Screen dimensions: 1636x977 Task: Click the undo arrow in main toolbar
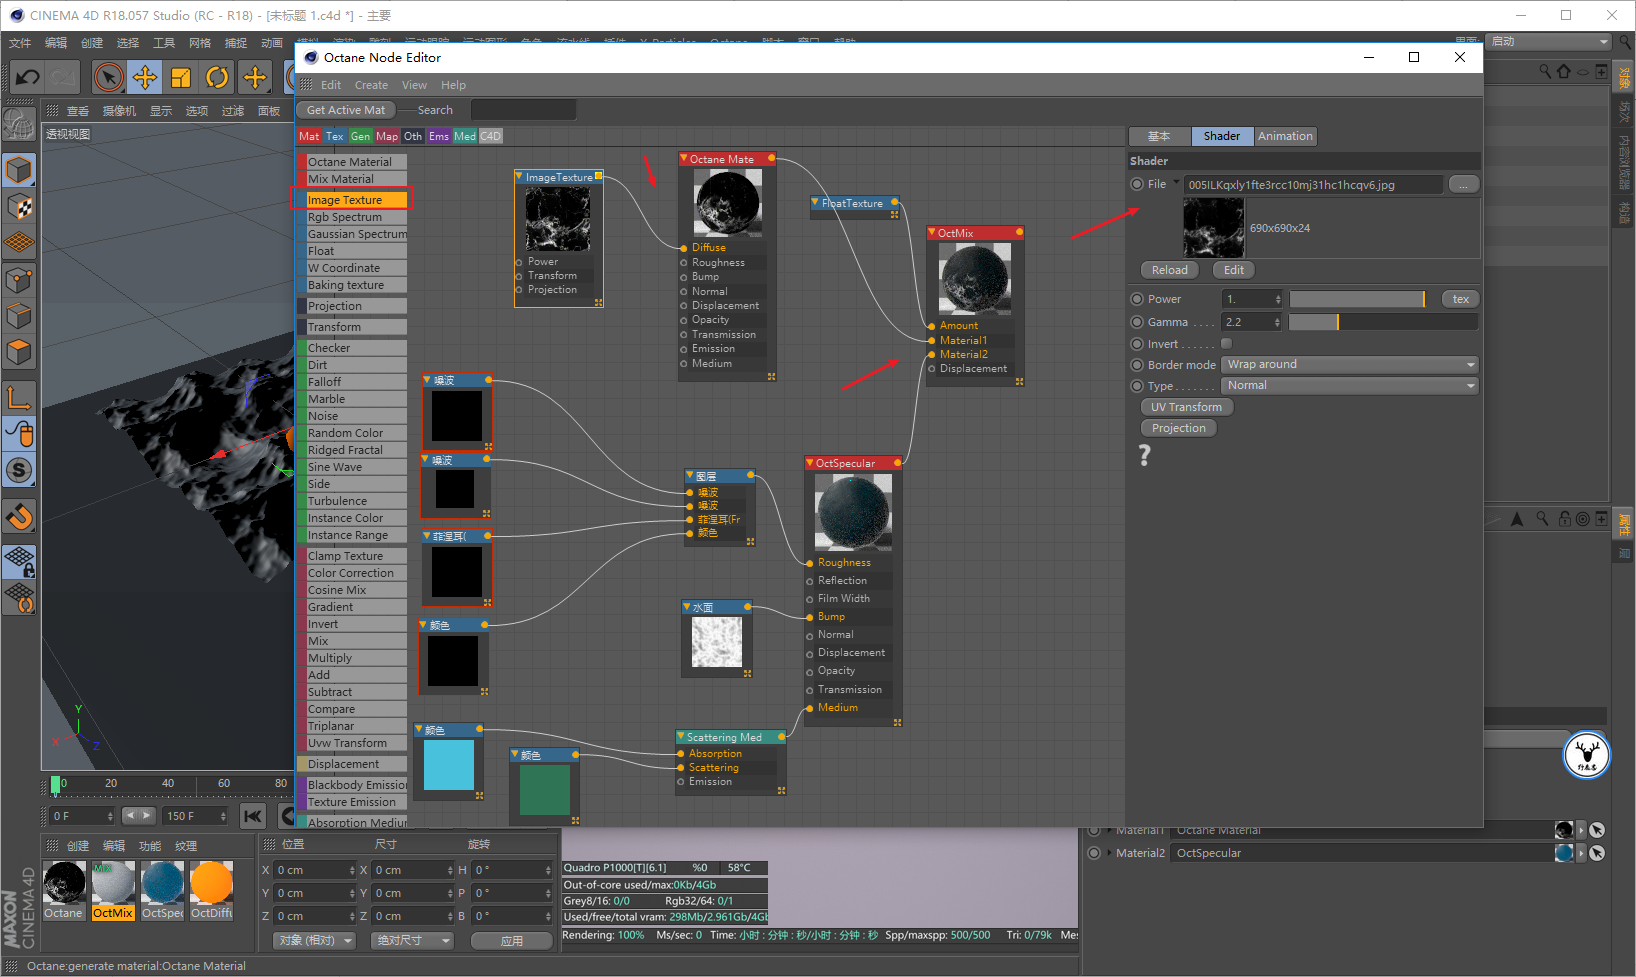point(27,77)
